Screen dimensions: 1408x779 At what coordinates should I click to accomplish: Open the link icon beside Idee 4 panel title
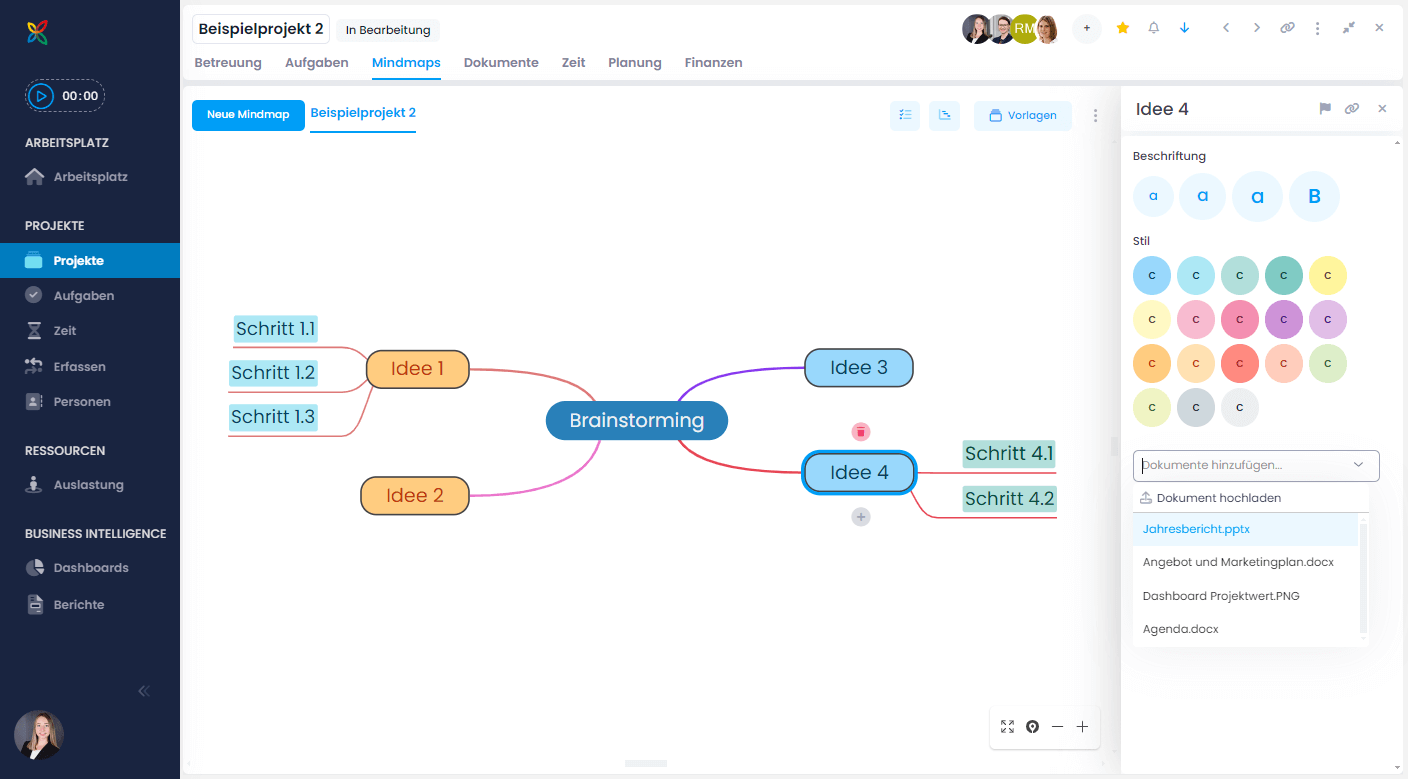1352,108
